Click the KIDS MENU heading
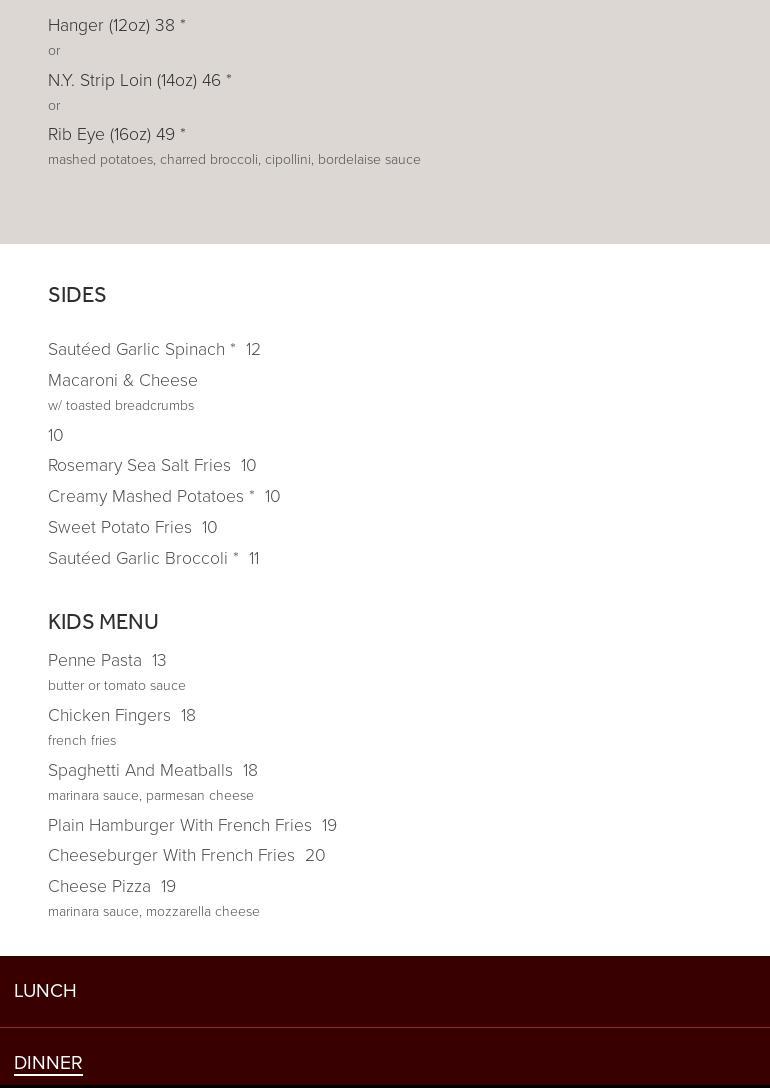The width and height of the screenshot is (770, 1088). (x=103, y=622)
